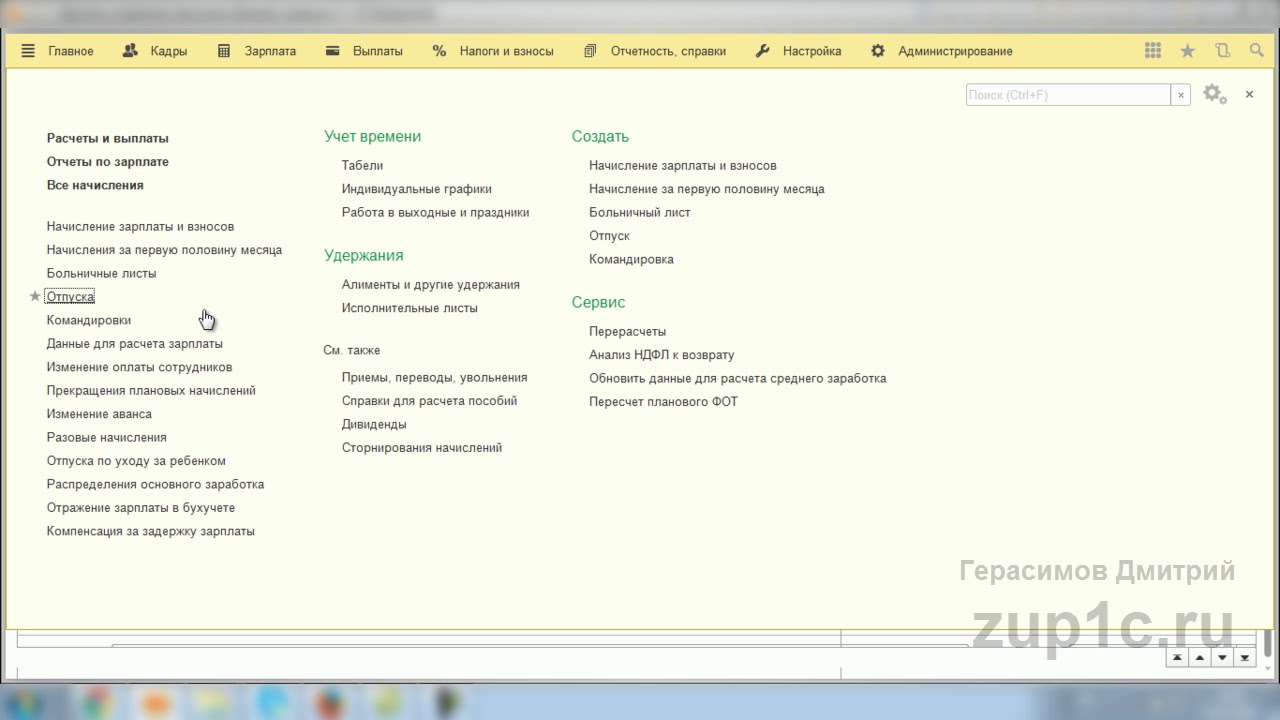Open Обновить данные для расчета среднего заработка
Image resolution: width=1280 pixels, height=720 pixels.
pos(738,378)
